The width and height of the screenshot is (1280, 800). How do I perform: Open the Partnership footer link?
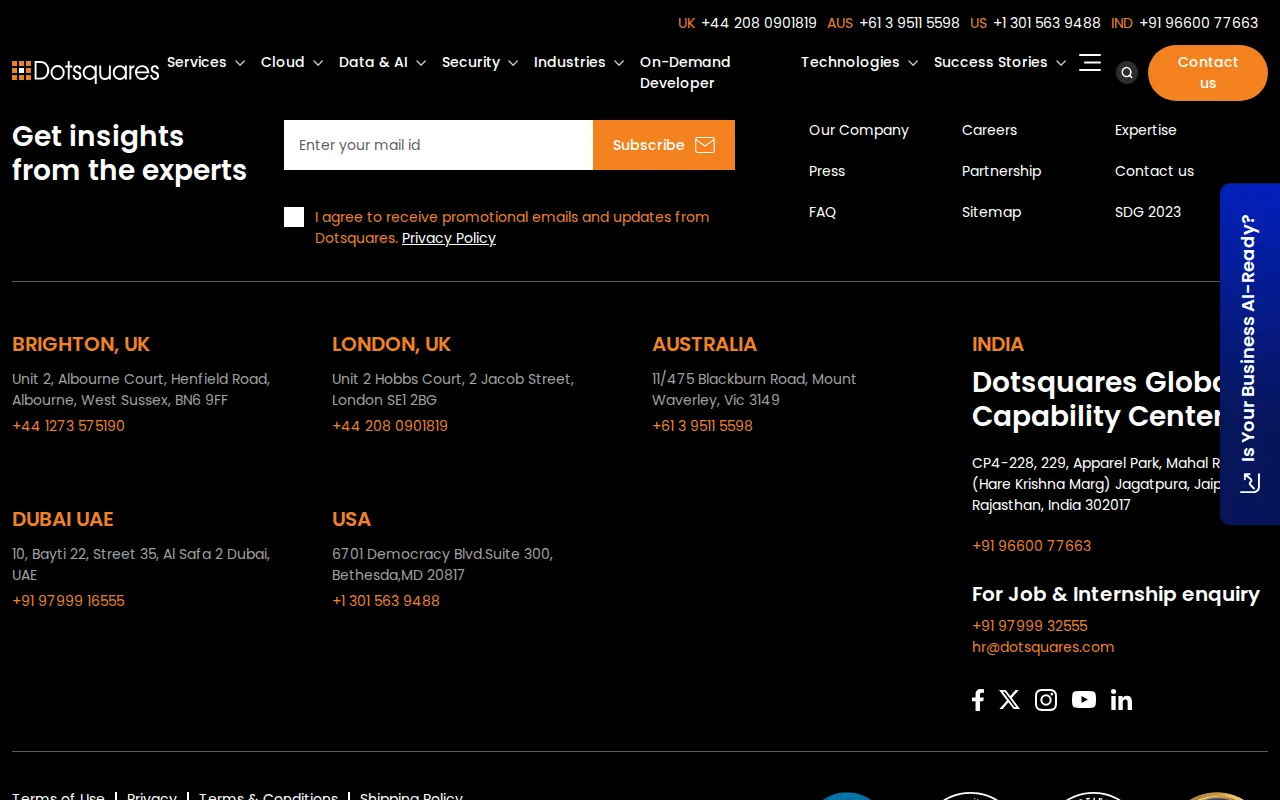[x=1001, y=171]
